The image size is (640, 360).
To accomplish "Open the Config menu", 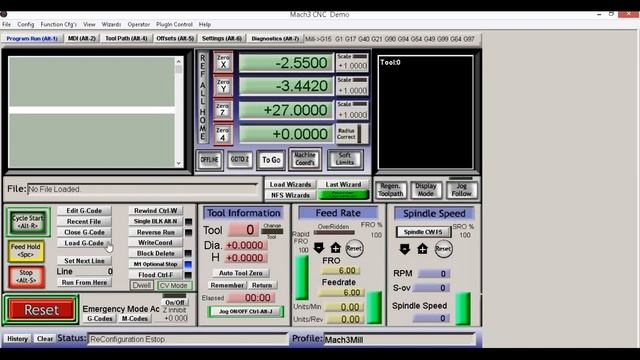I will click(x=26, y=24).
